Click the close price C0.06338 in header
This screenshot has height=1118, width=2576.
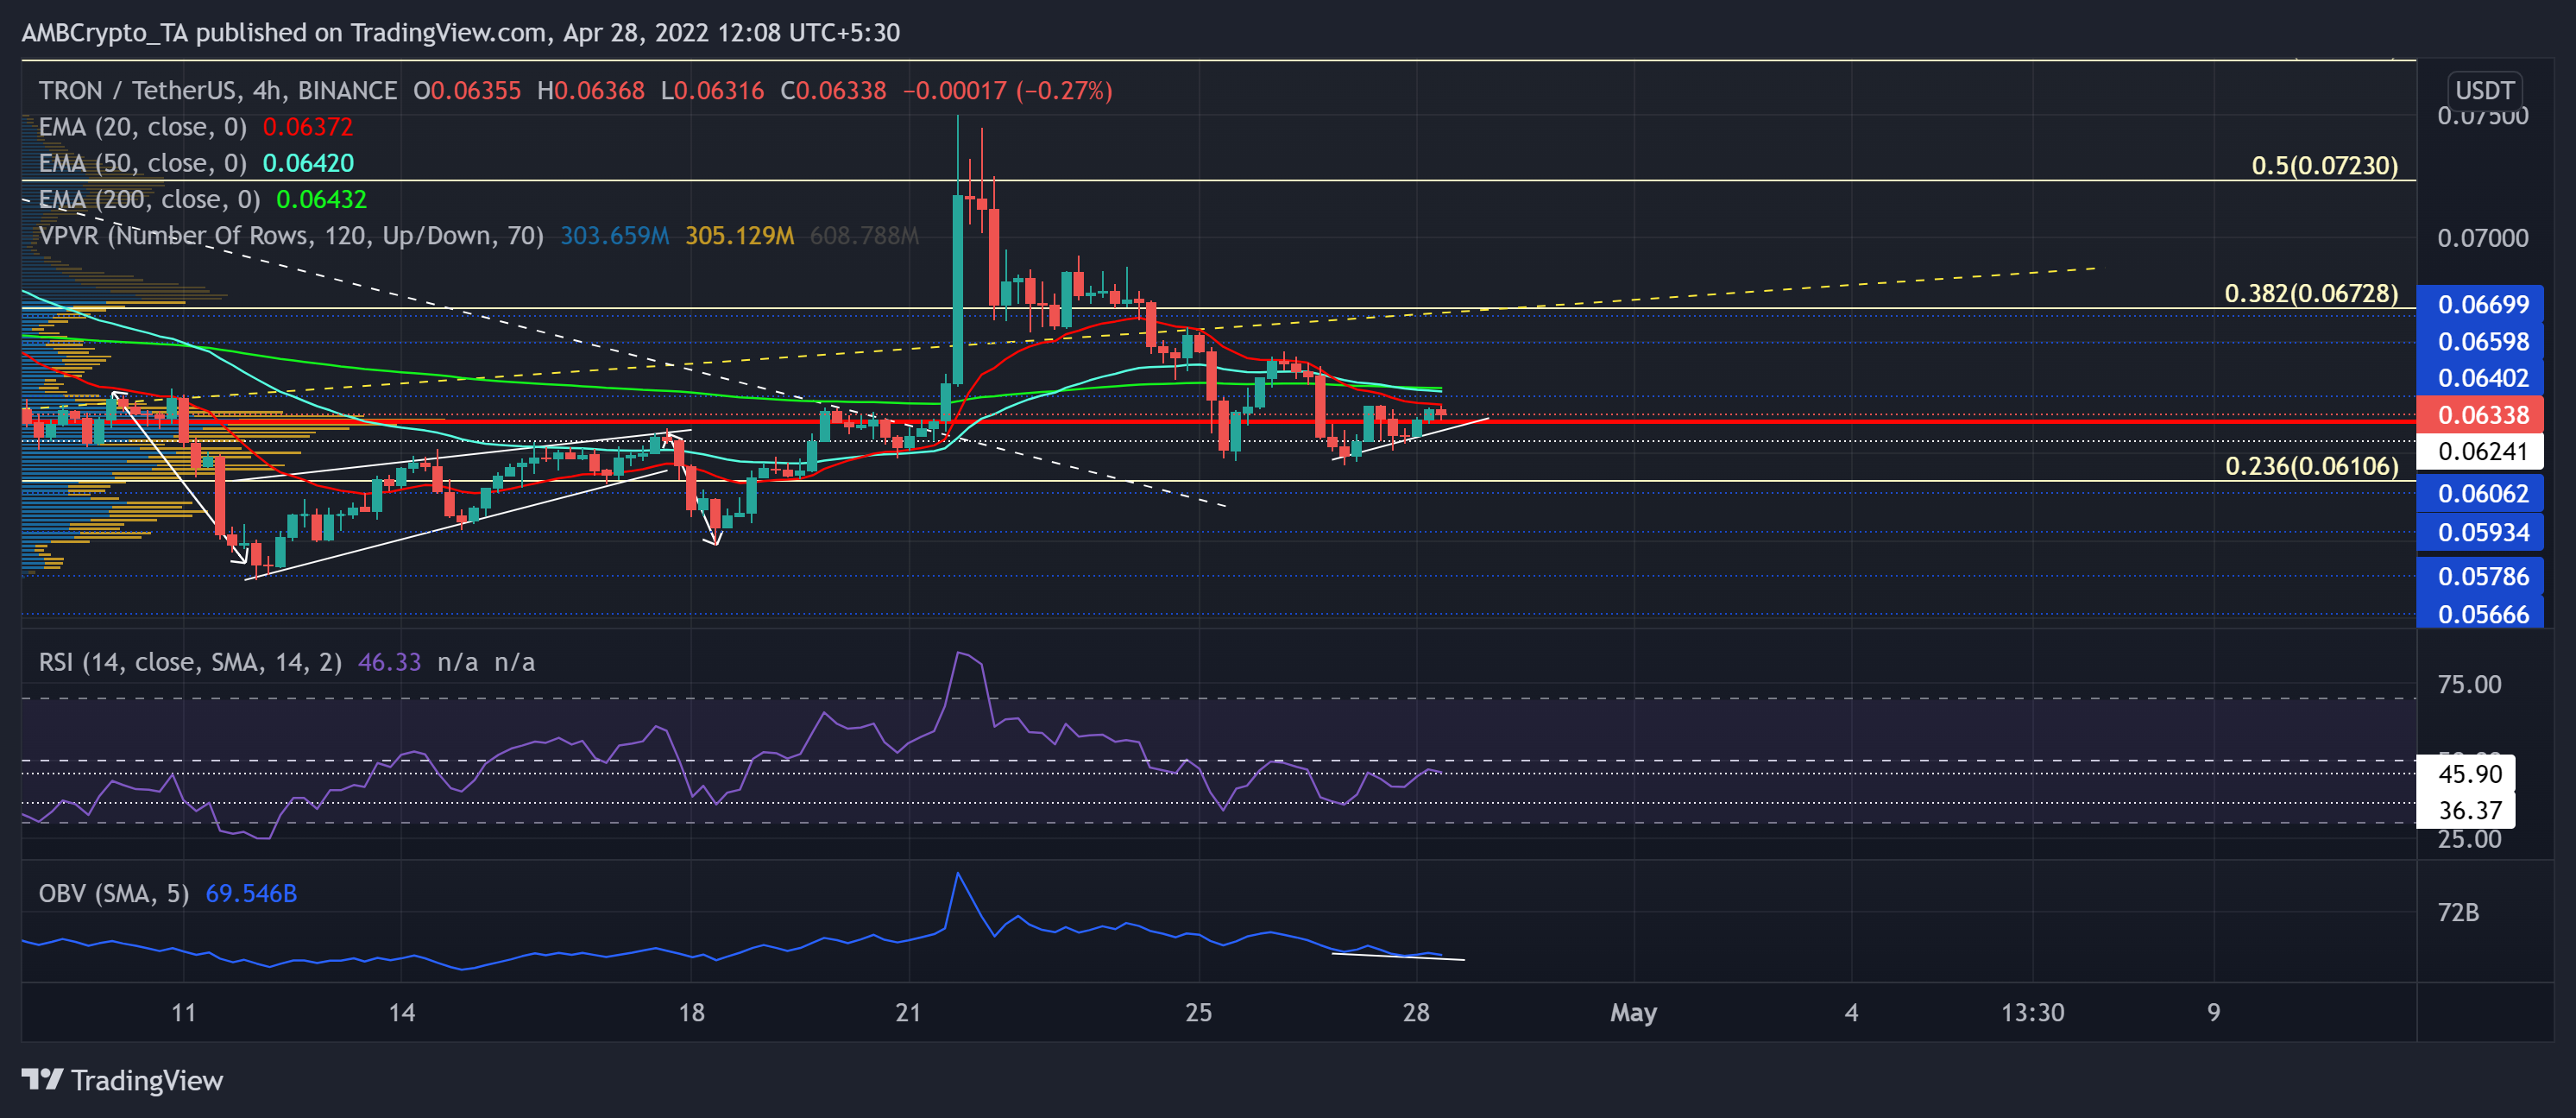pyautogui.click(x=833, y=90)
